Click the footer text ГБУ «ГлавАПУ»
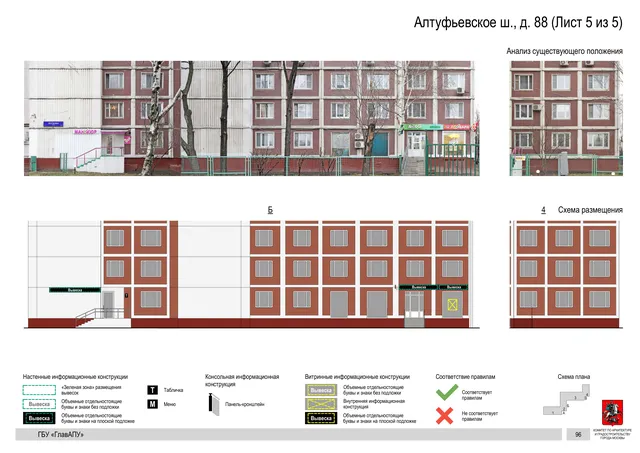This screenshot has width=640, height=453. 60,435
